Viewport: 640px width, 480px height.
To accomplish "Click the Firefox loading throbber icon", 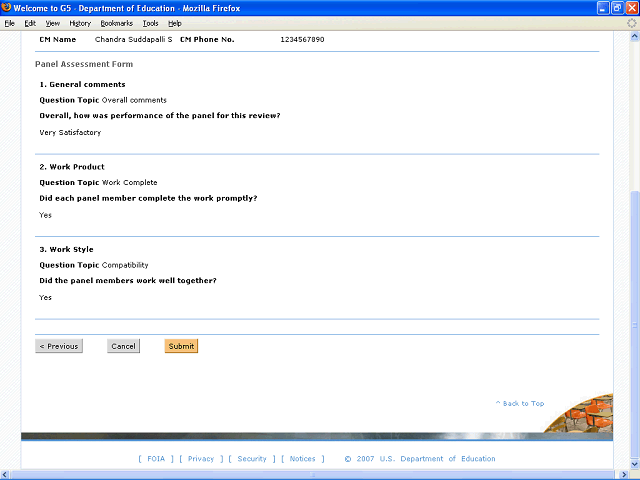I will (631, 23).
